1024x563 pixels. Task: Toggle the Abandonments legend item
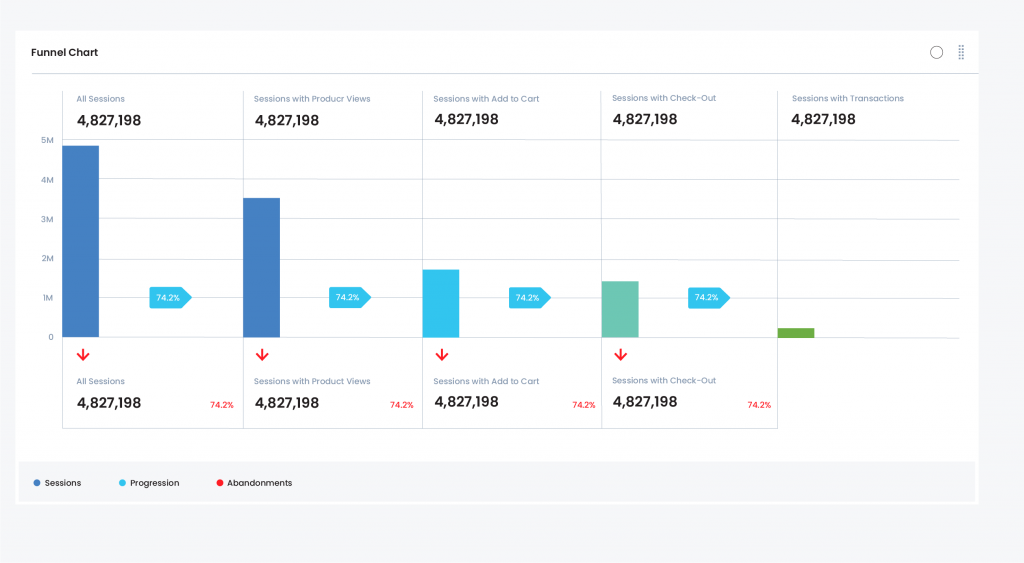[254, 483]
